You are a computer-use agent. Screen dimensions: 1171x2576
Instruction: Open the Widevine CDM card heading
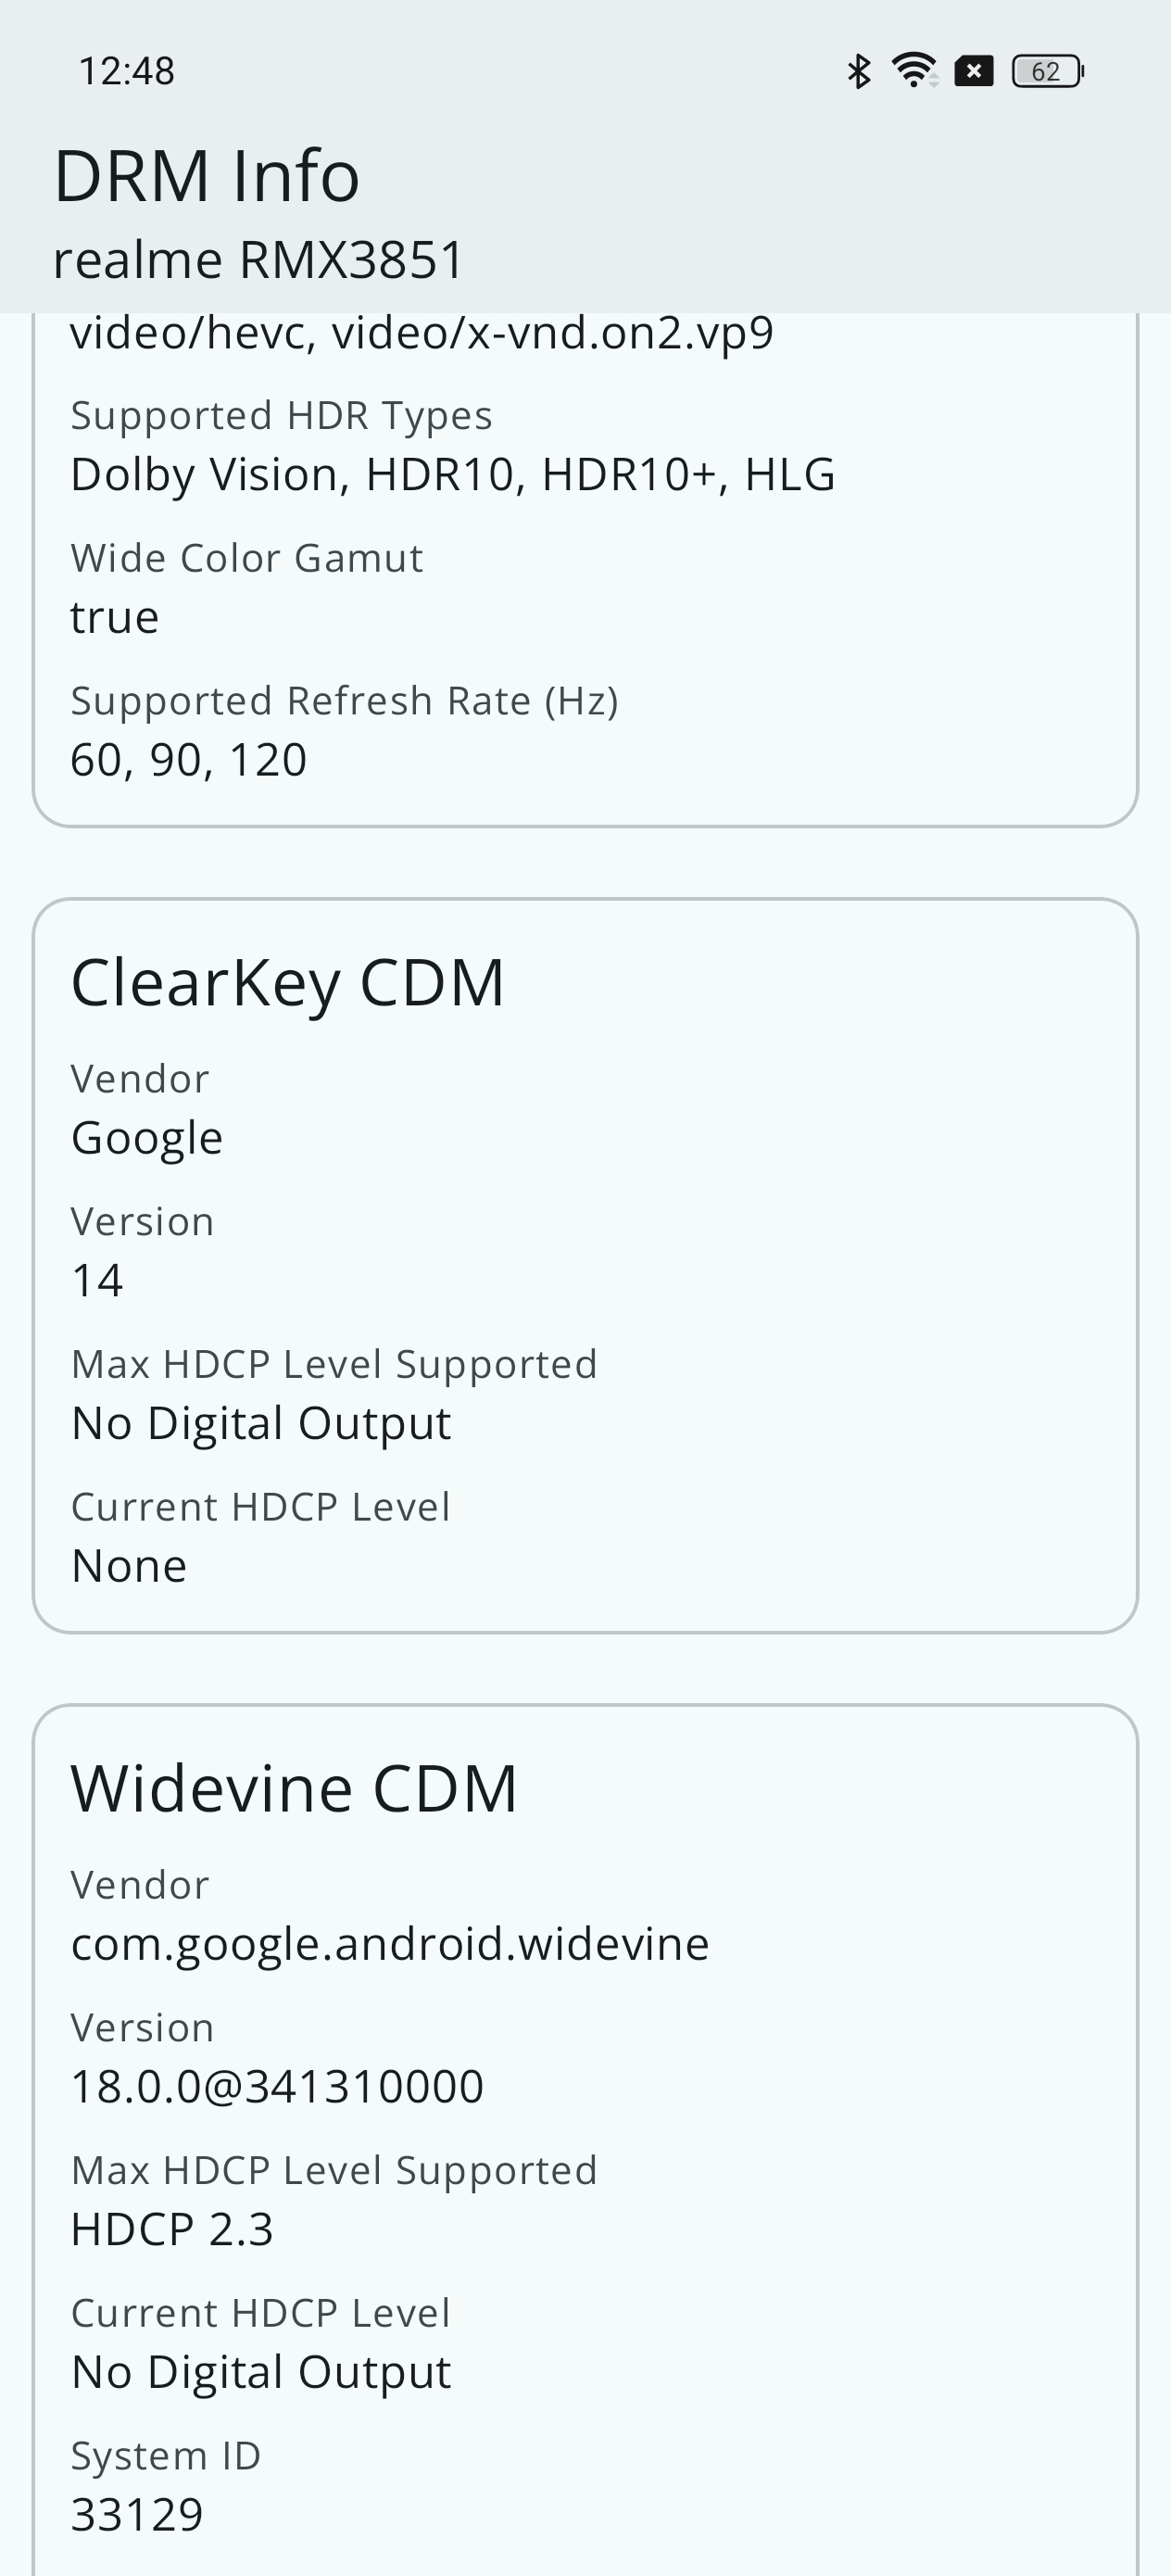click(294, 1788)
